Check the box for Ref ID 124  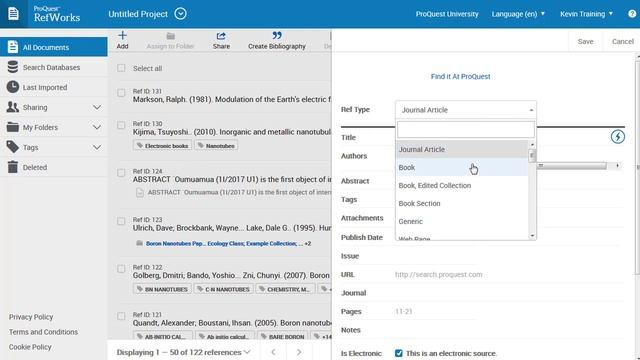point(121,173)
